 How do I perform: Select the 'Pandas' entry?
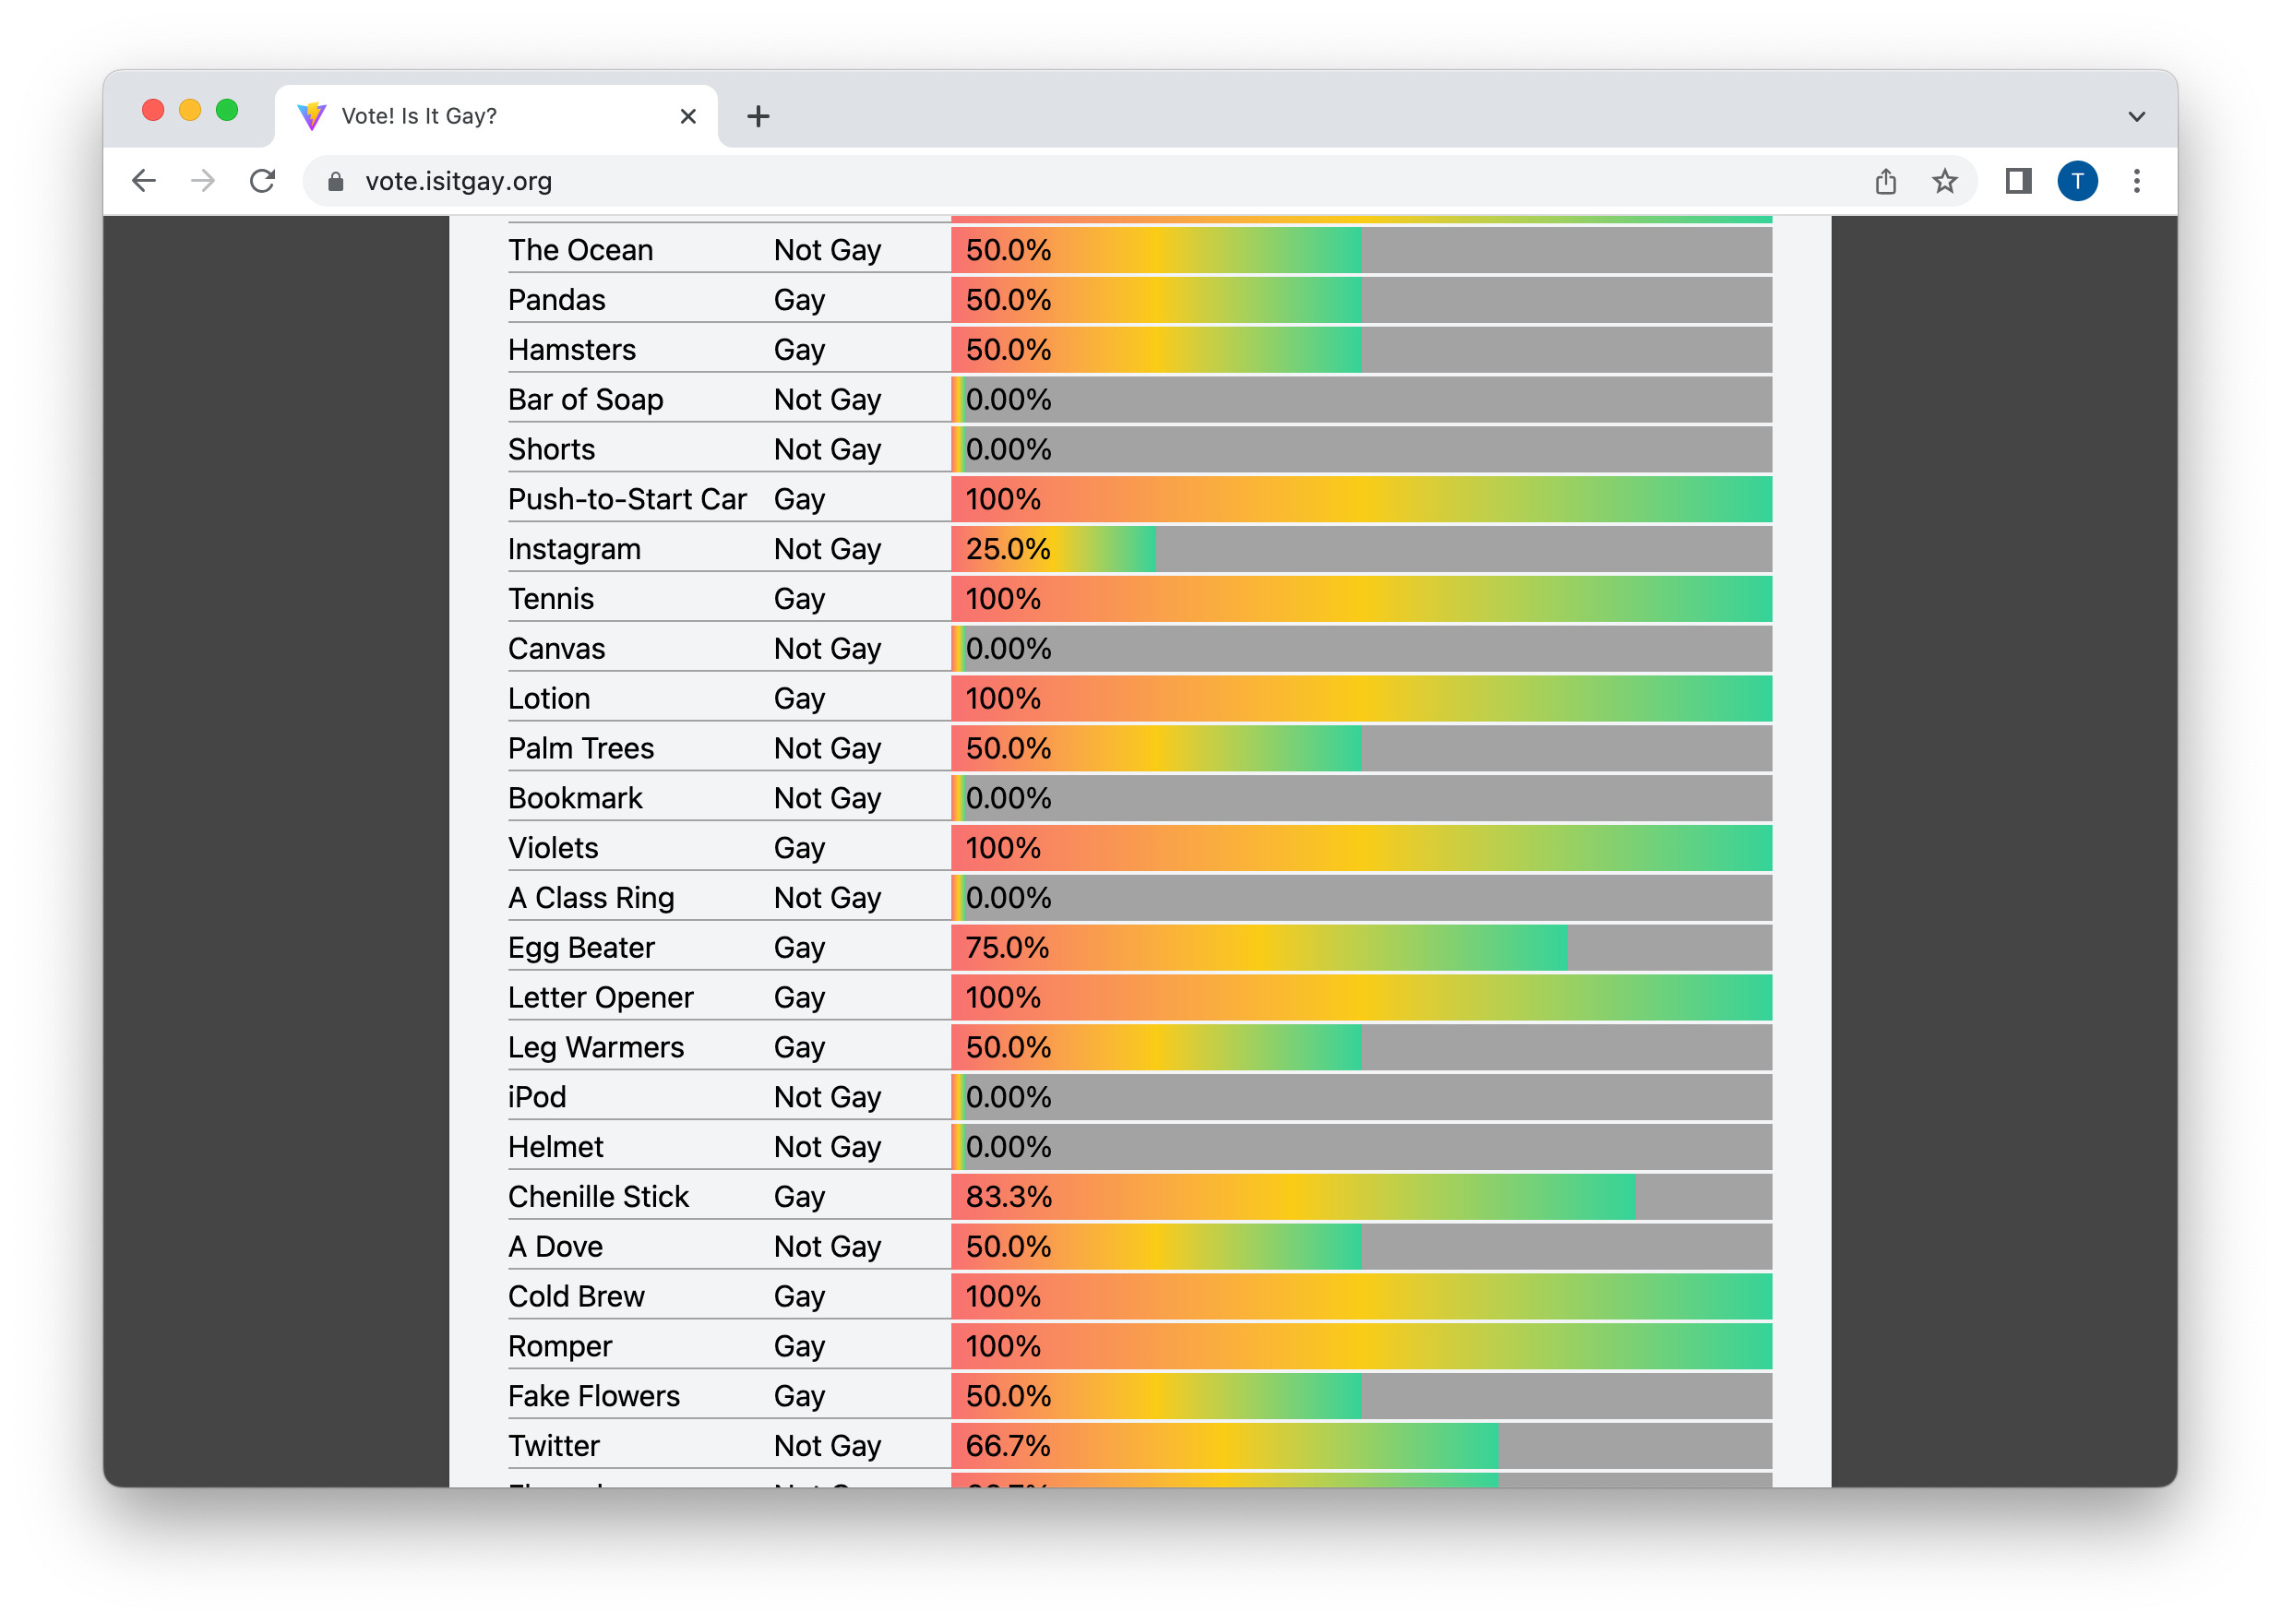pyautogui.click(x=556, y=300)
